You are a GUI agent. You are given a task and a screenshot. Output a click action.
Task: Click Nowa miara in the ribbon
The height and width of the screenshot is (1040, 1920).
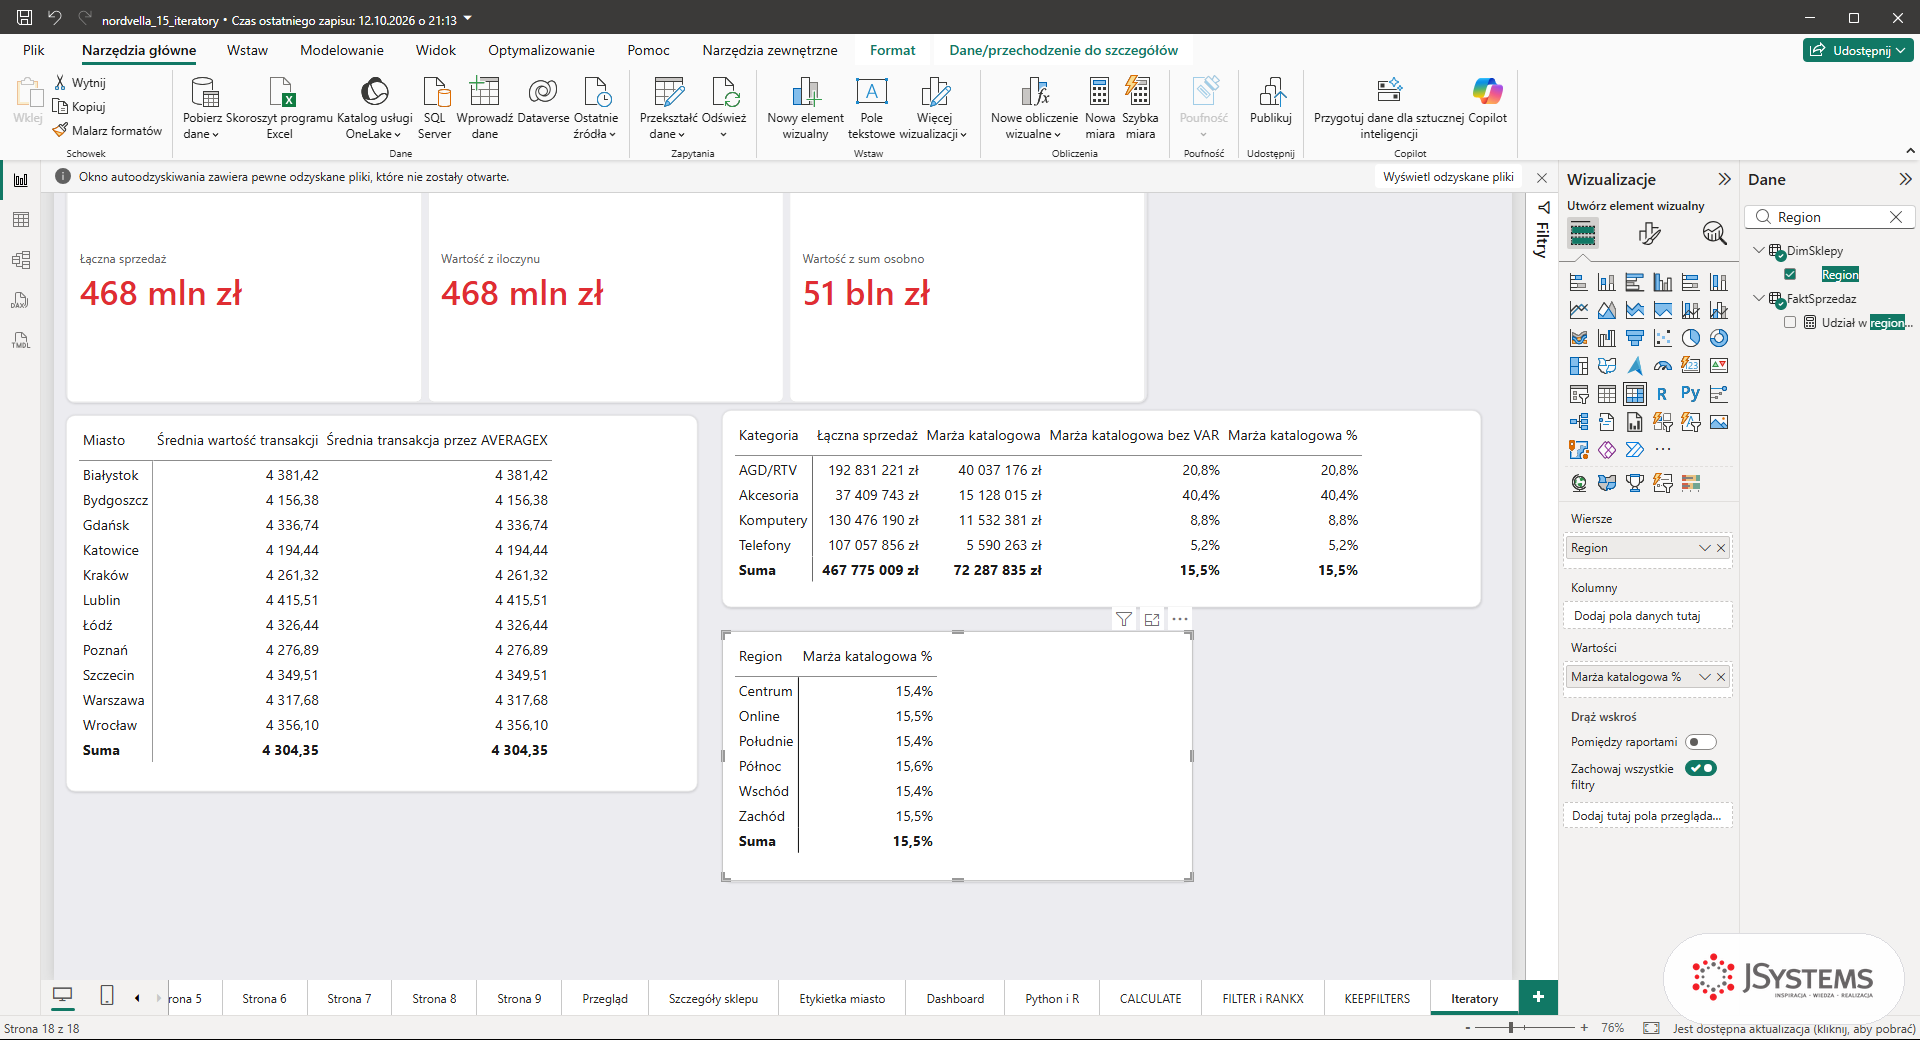[x=1100, y=108]
